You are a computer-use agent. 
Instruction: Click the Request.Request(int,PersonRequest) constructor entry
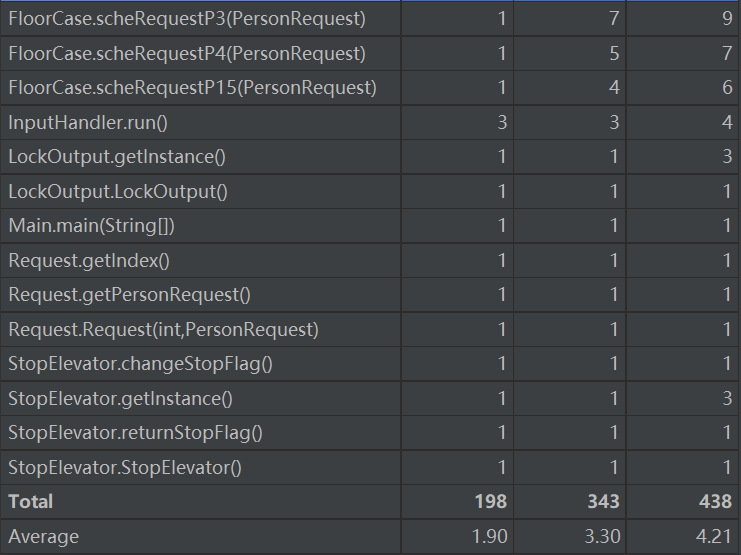coord(163,330)
